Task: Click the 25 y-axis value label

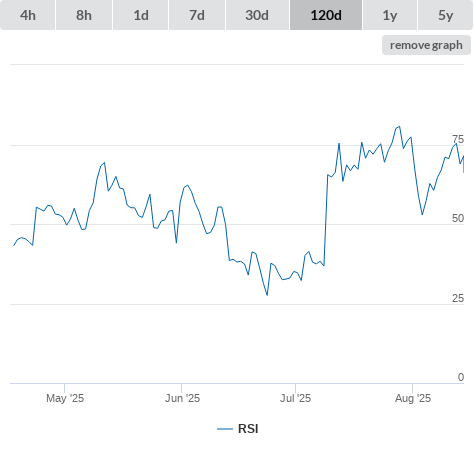Action: point(458,298)
